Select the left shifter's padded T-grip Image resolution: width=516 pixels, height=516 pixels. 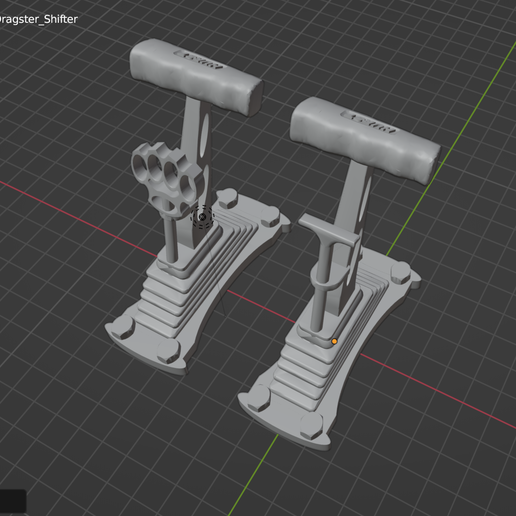click(x=196, y=77)
